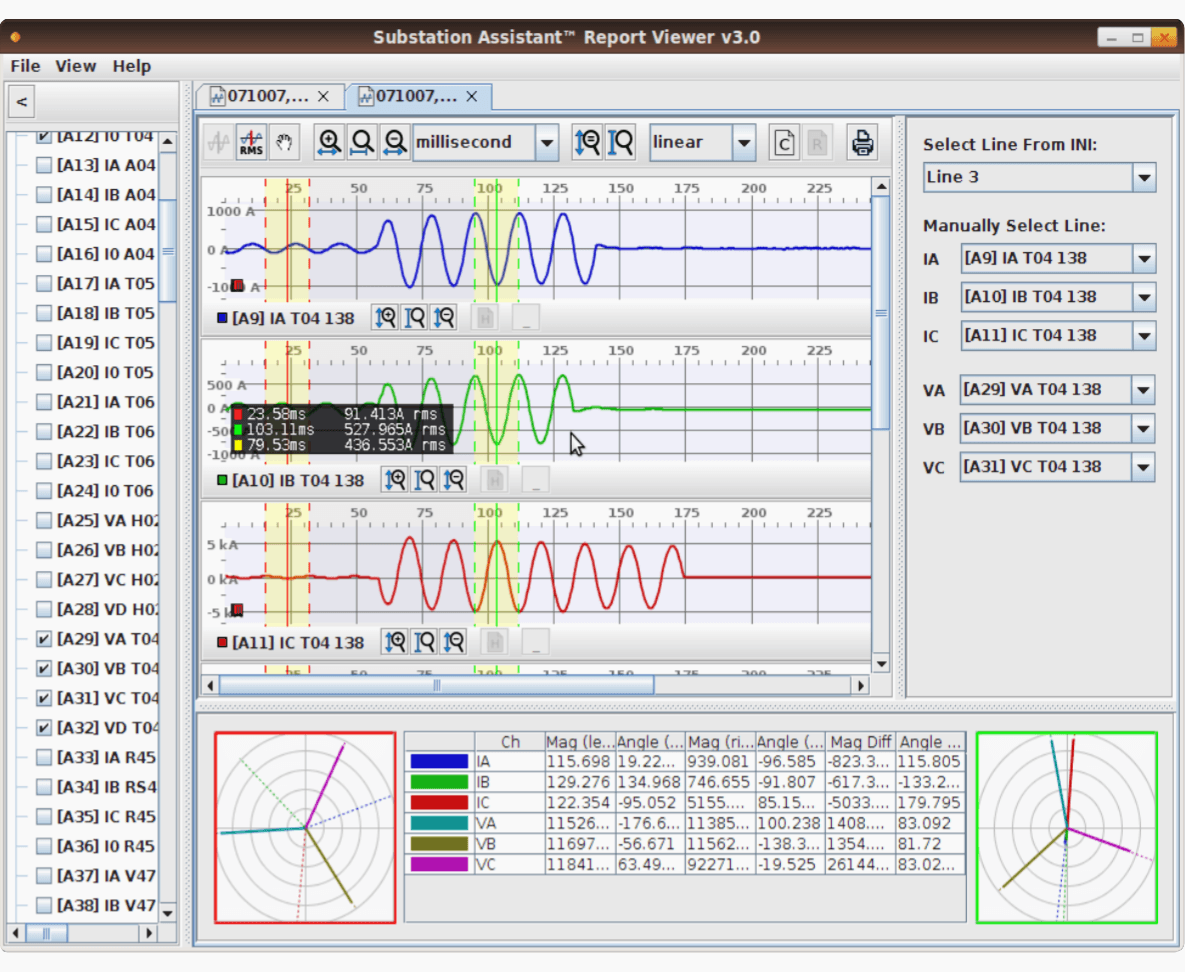Open IA dropdown showing [A9] IA T04 138
Screen dimensions: 1185x972
[x=1144, y=258]
